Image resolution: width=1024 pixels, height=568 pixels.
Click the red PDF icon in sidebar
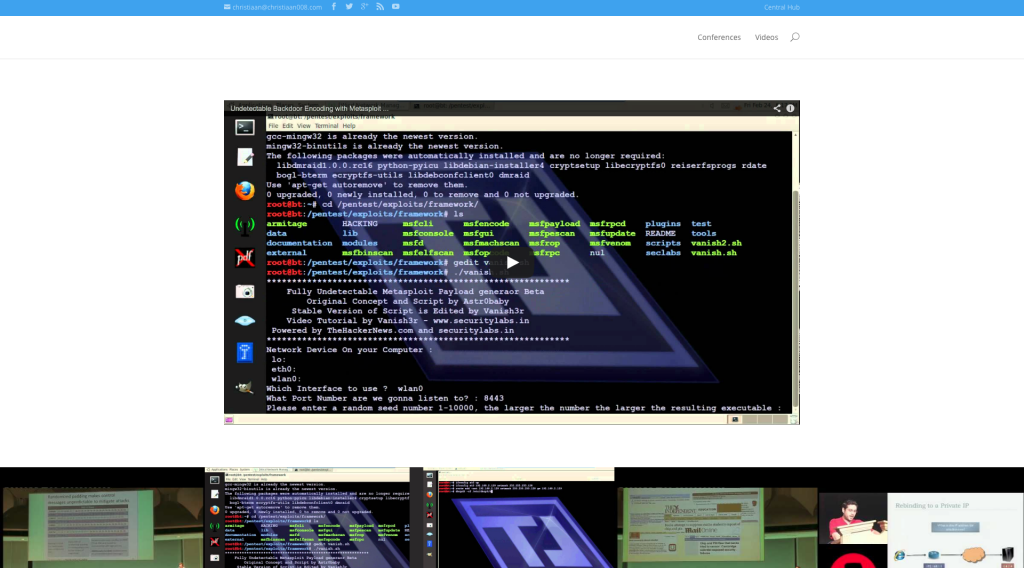pyautogui.click(x=245, y=258)
